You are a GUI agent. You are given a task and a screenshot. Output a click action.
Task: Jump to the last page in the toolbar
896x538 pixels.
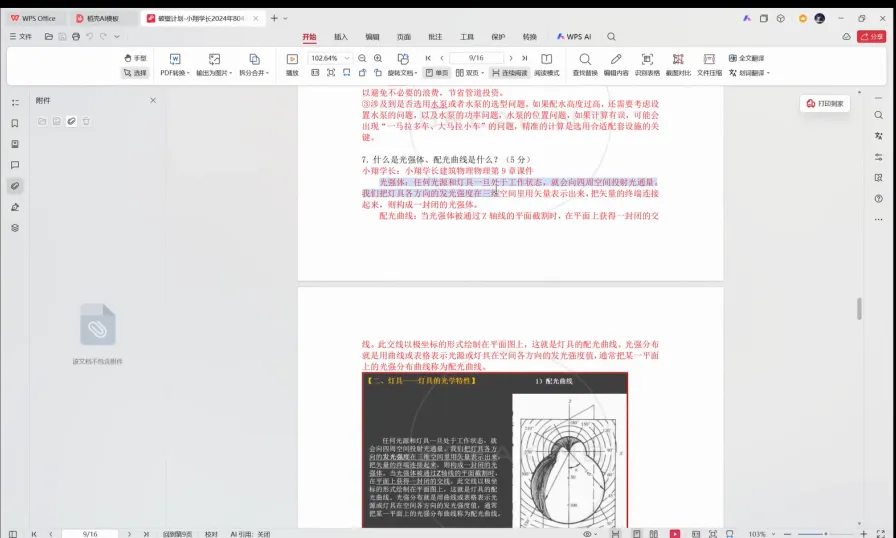pos(525,58)
